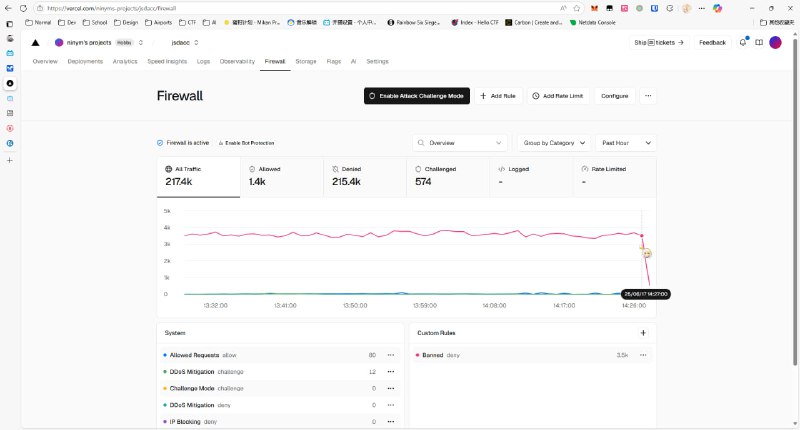Image resolution: width=800 pixels, height=430 pixels.
Task: Enable Bot Protection
Action: tap(246, 143)
